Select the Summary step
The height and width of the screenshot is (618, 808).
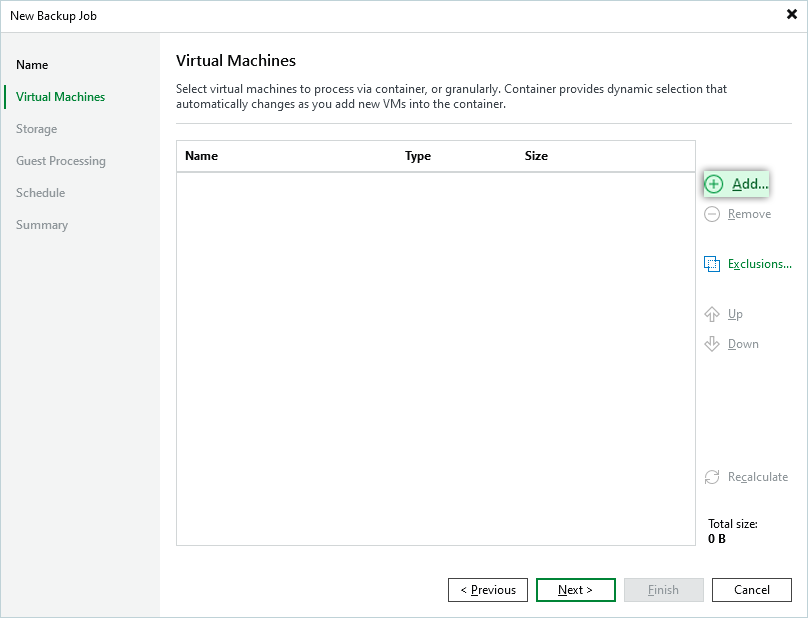pos(42,225)
